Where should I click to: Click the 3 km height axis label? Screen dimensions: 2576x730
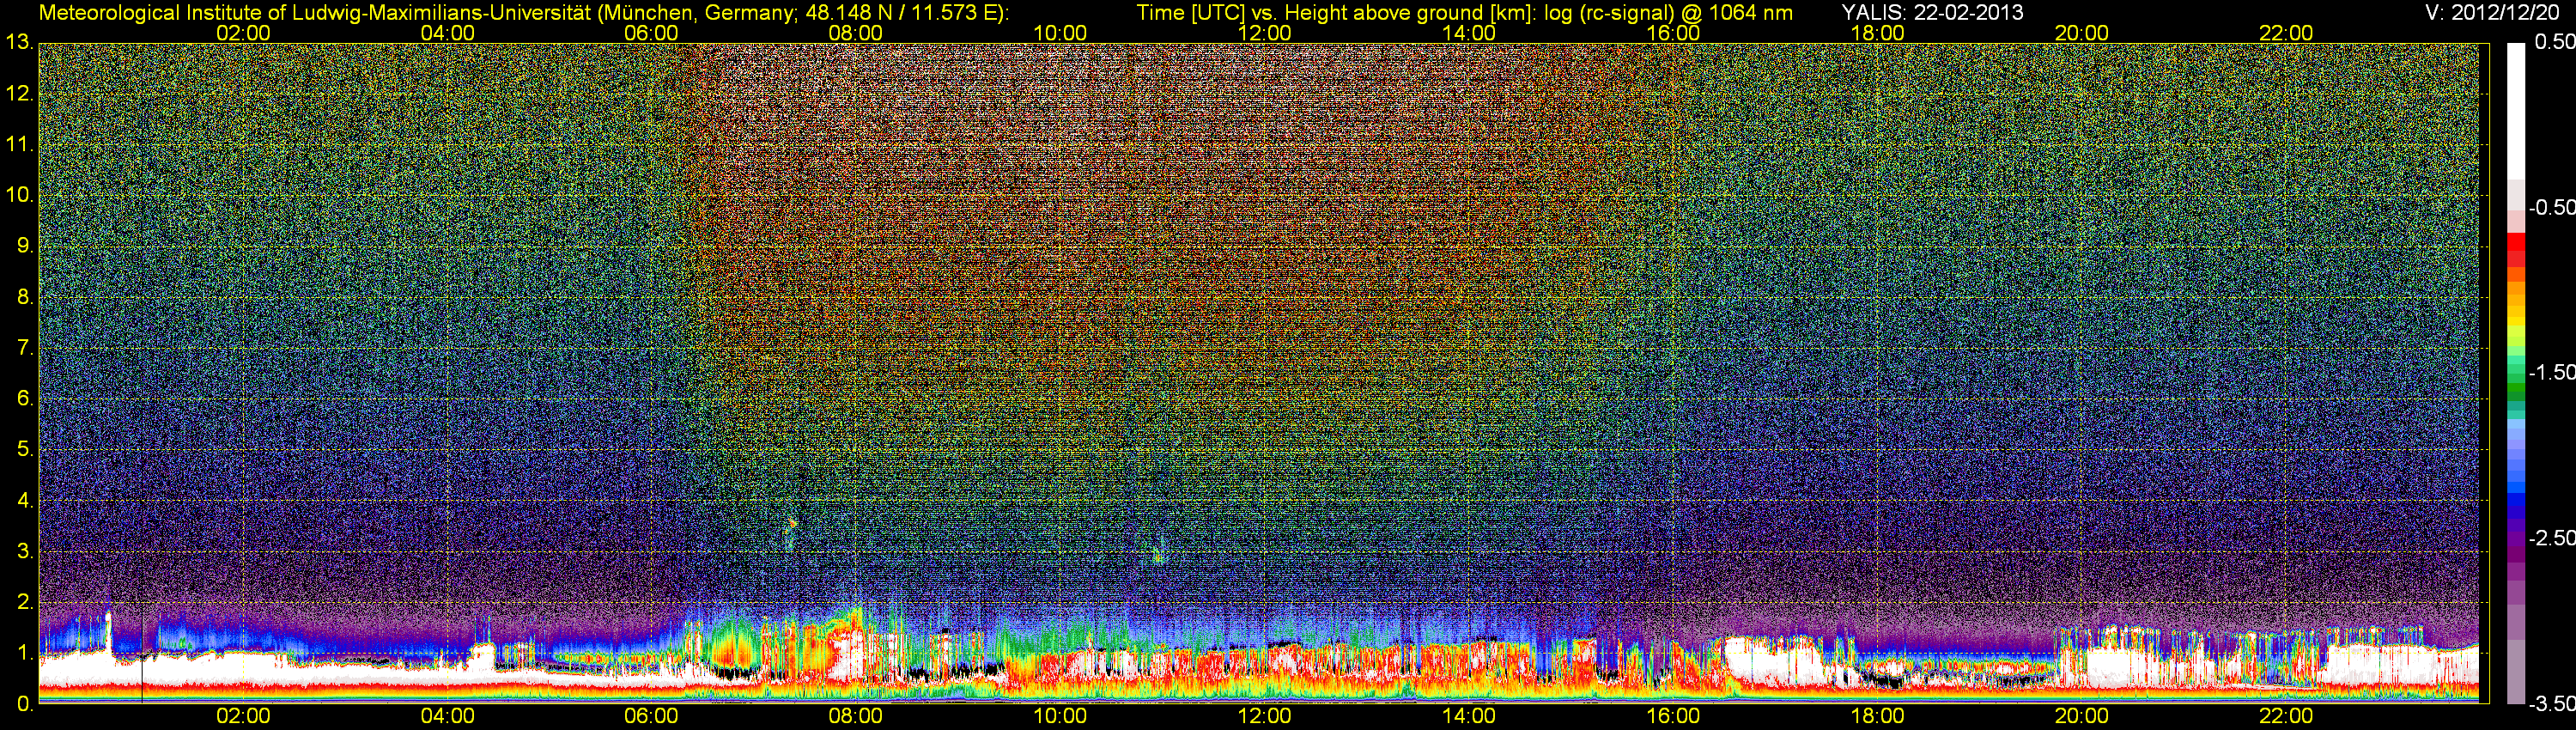(24, 551)
